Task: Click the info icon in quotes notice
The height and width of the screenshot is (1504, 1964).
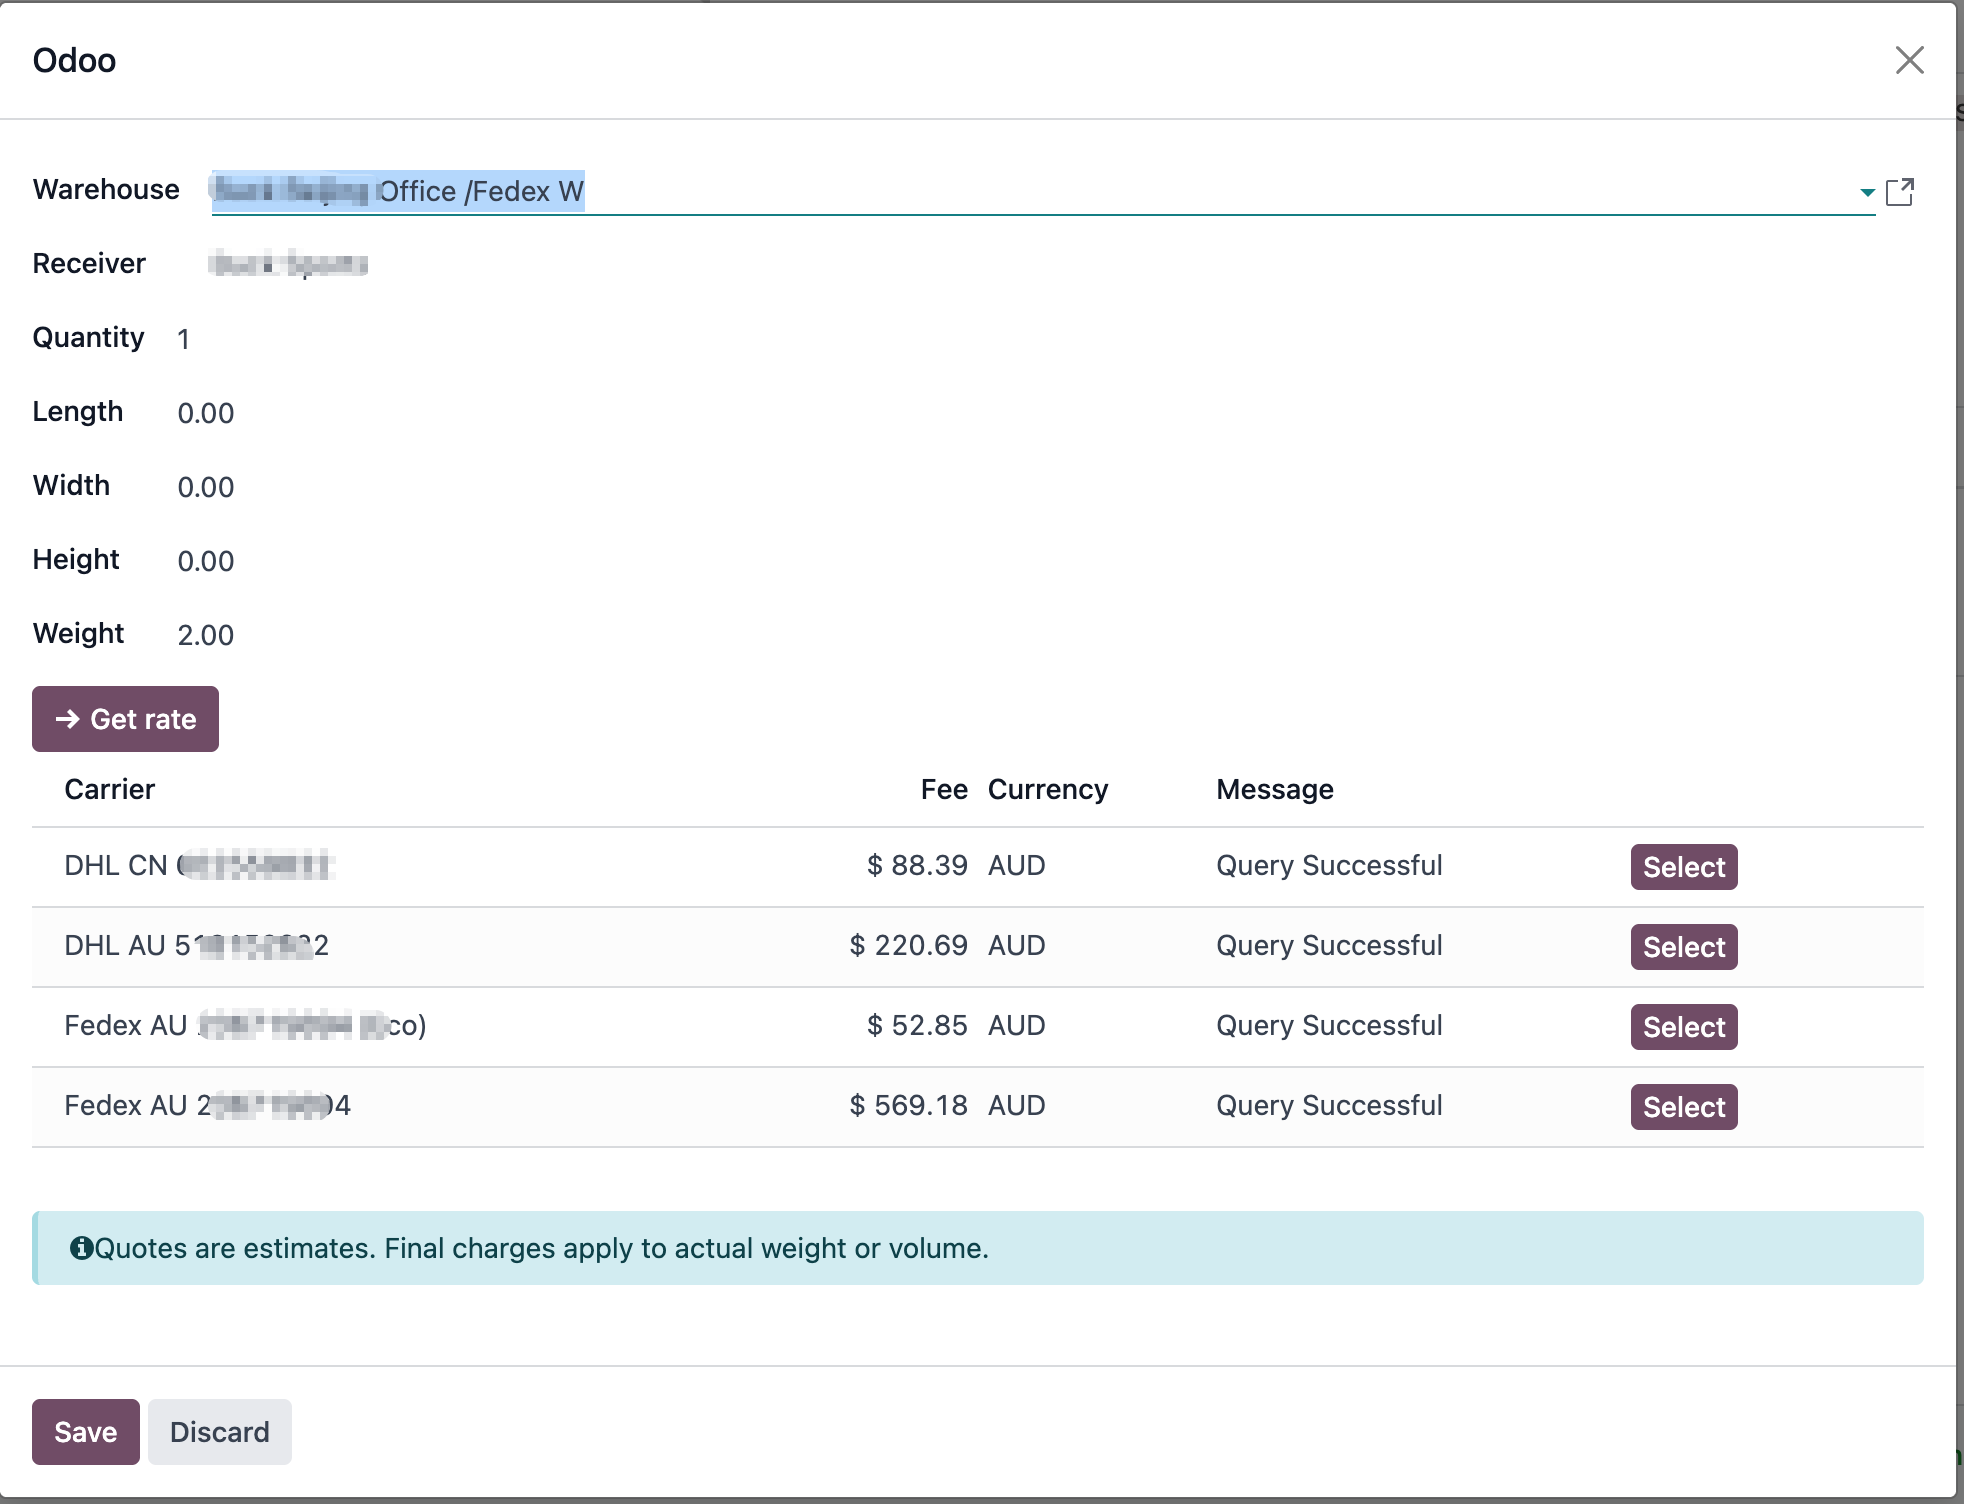Action: (81, 1248)
